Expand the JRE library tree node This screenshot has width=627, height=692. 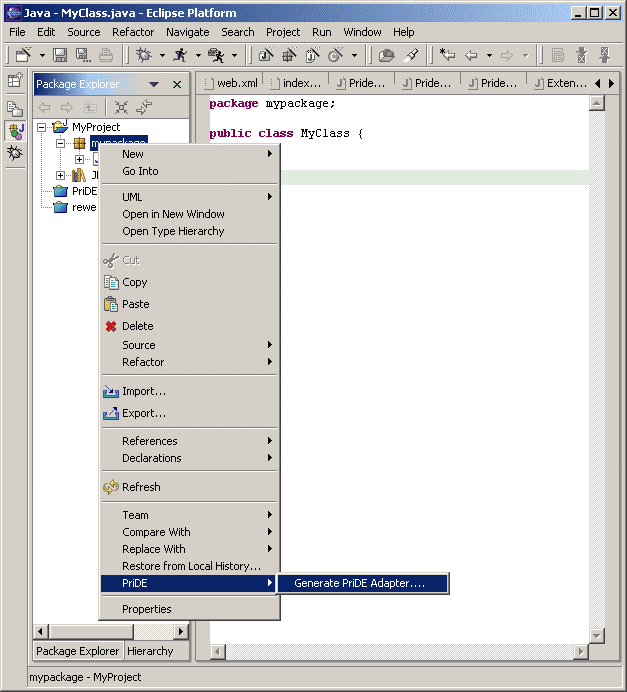point(61,175)
